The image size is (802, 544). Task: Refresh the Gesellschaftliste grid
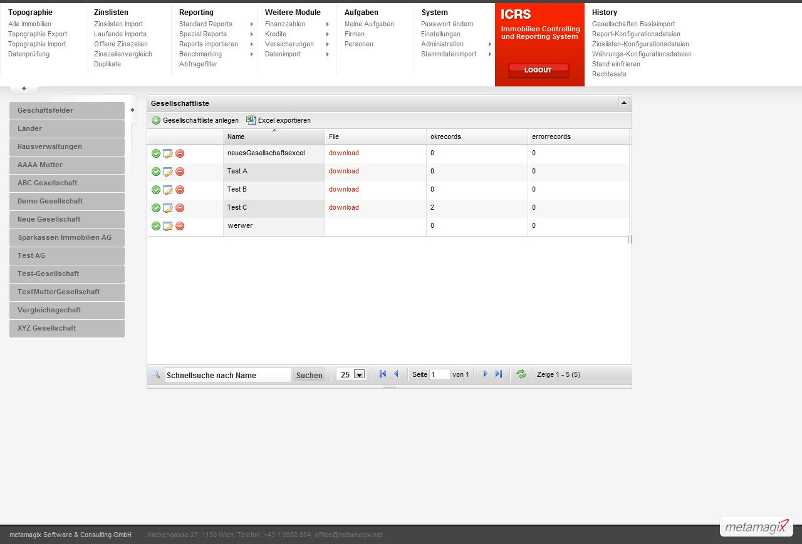coord(521,374)
